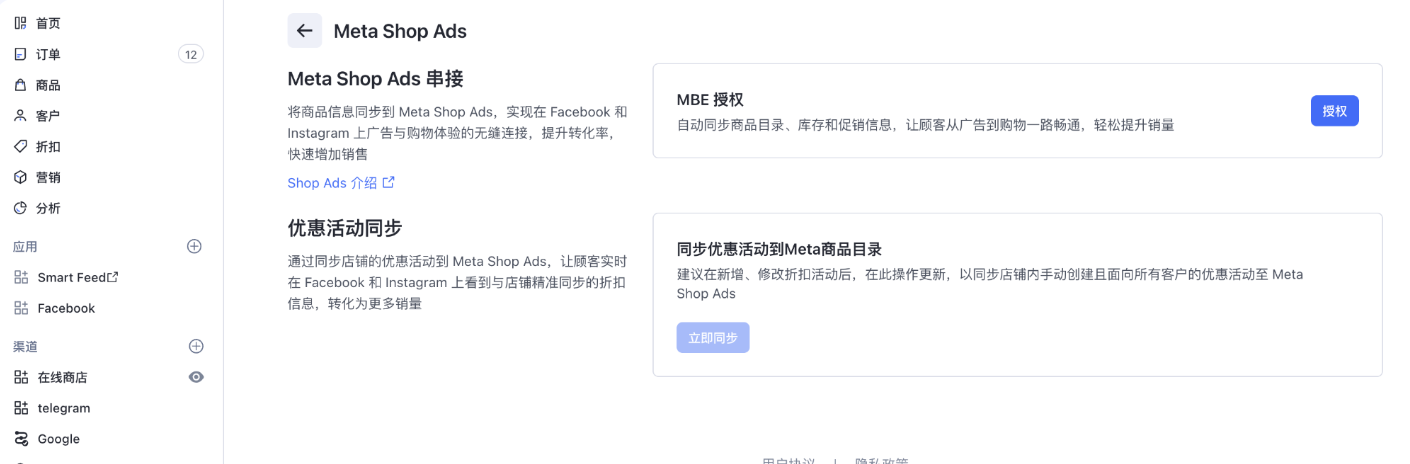This screenshot has height=464, width=1410.
Task: Click the 在线商店 online store icon
Action: click(x=21, y=377)
